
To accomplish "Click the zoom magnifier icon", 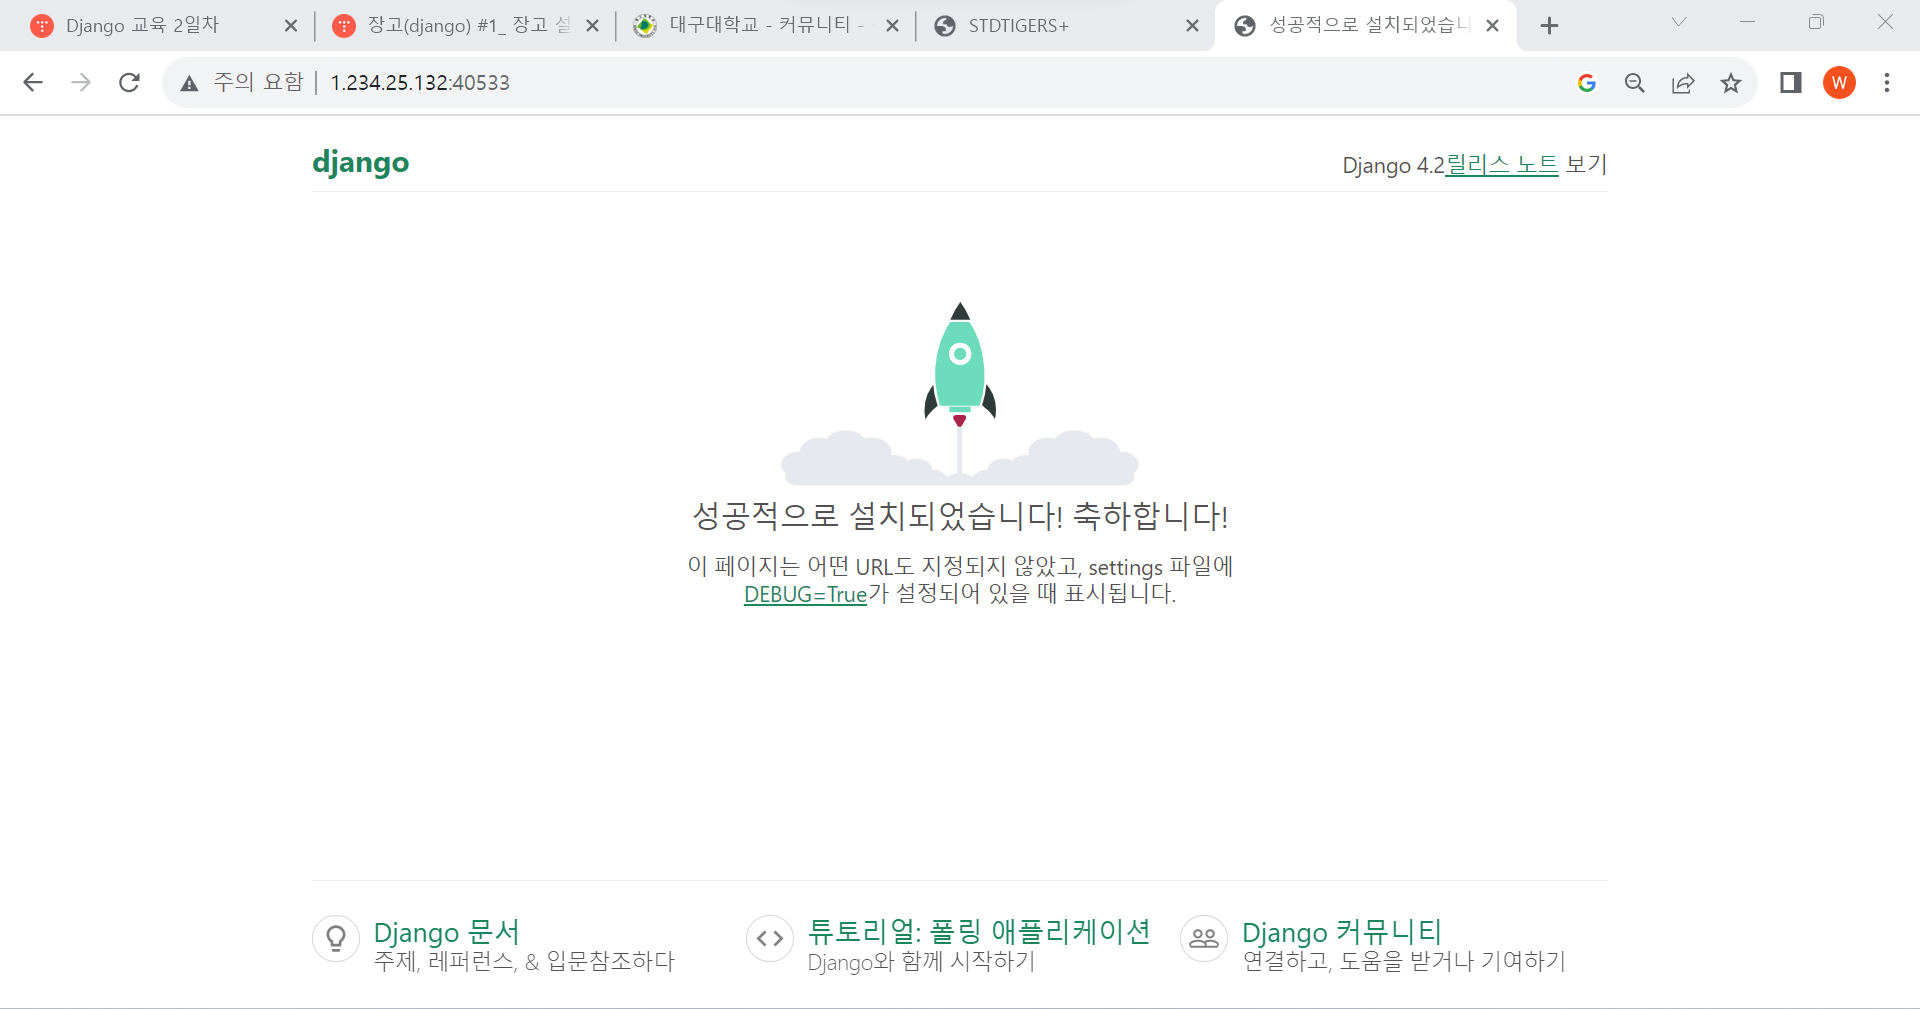I will 1635,83.
